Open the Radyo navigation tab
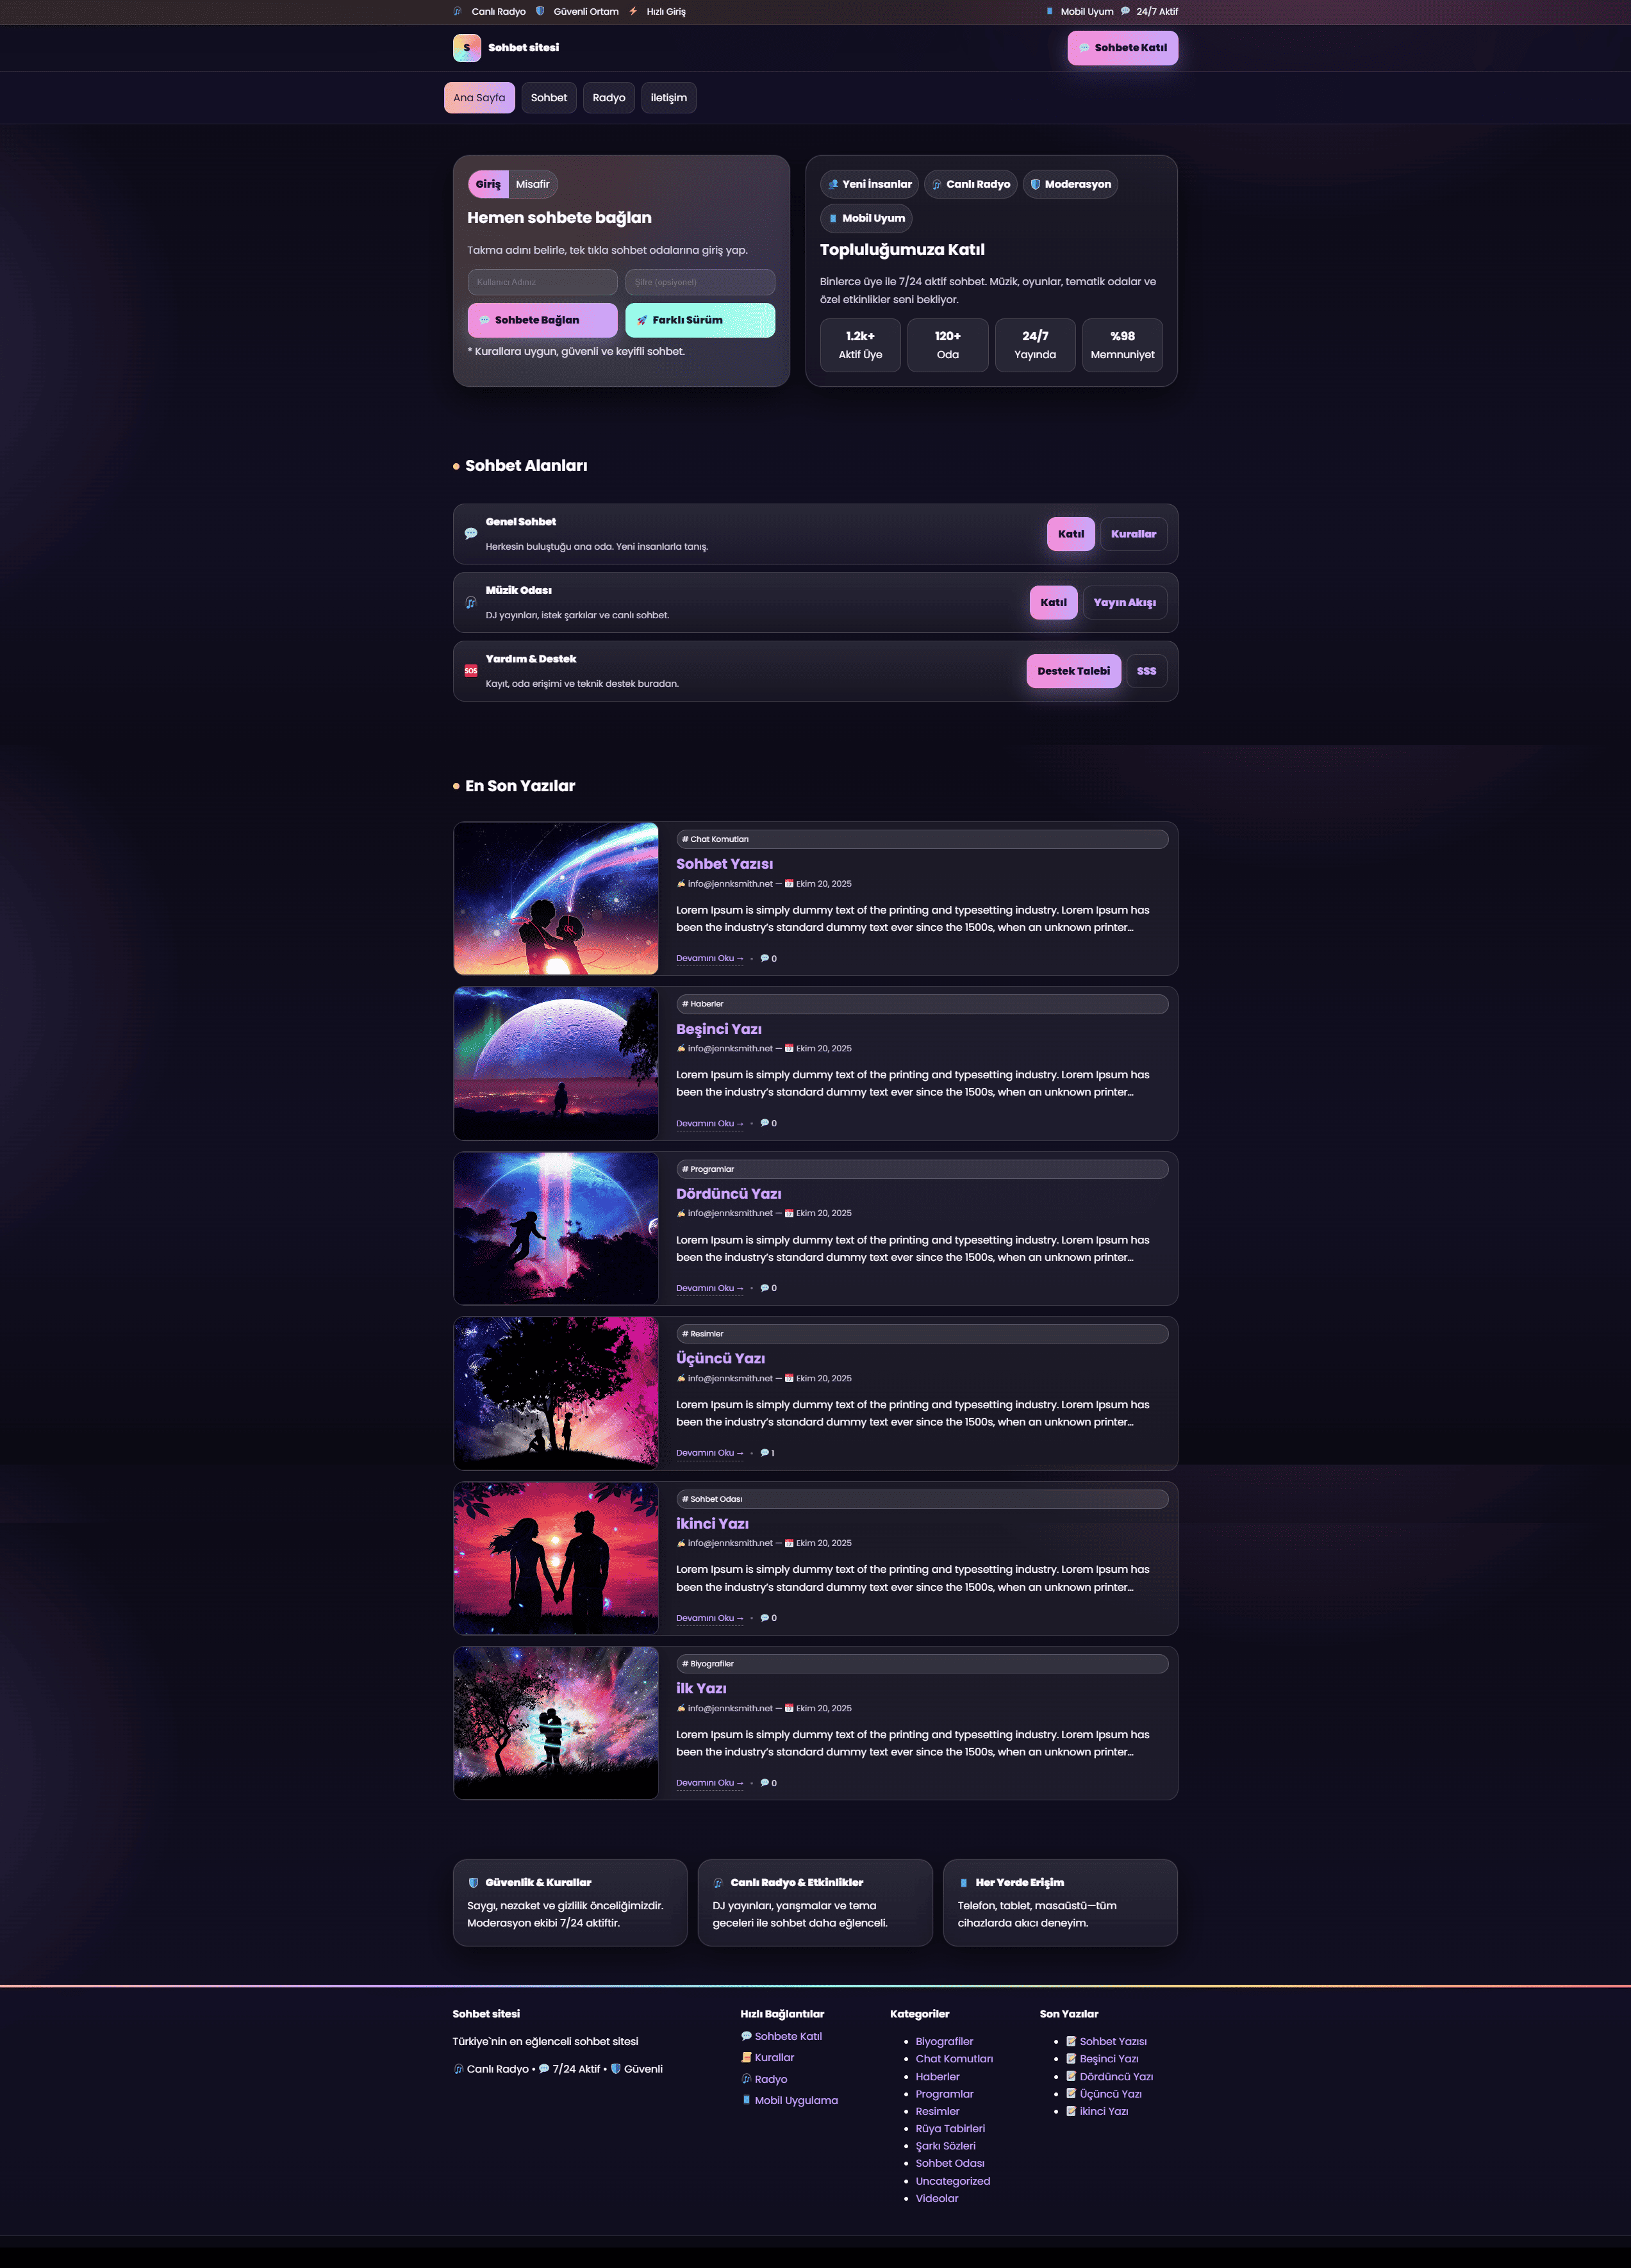 (x=608, y=97)
